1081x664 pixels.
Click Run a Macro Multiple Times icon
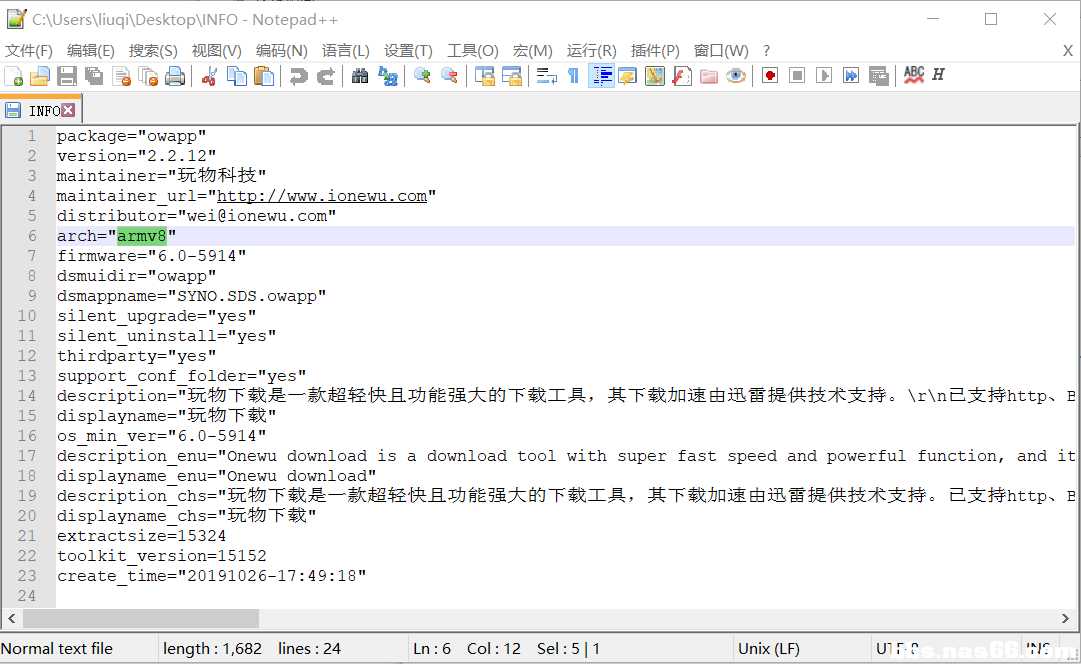(x=851, y=76)
